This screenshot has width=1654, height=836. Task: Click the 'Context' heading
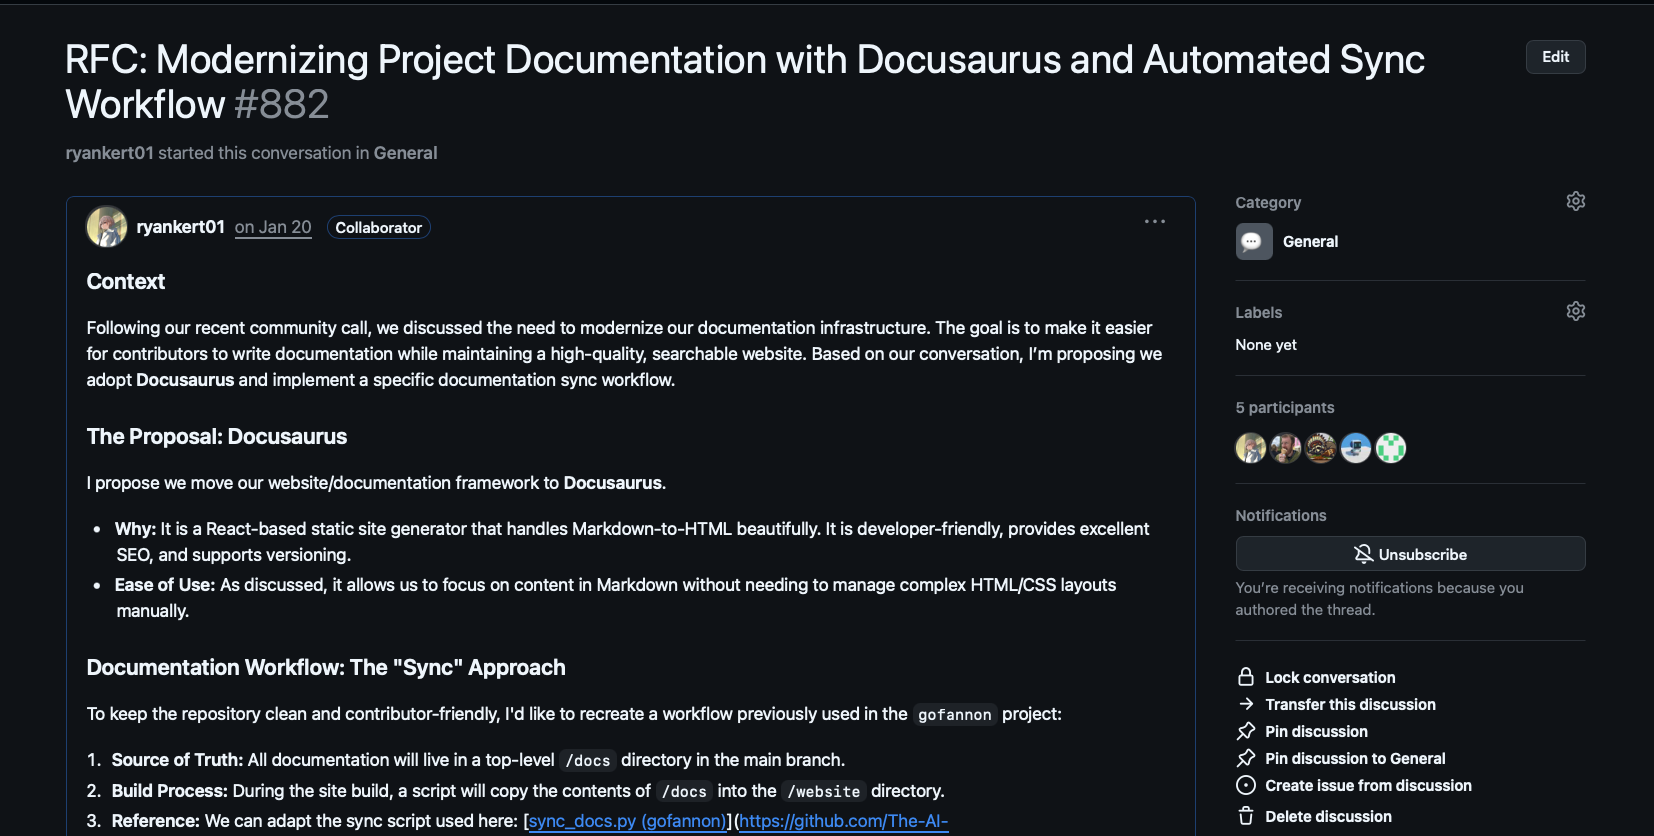(x=125, y=281)
